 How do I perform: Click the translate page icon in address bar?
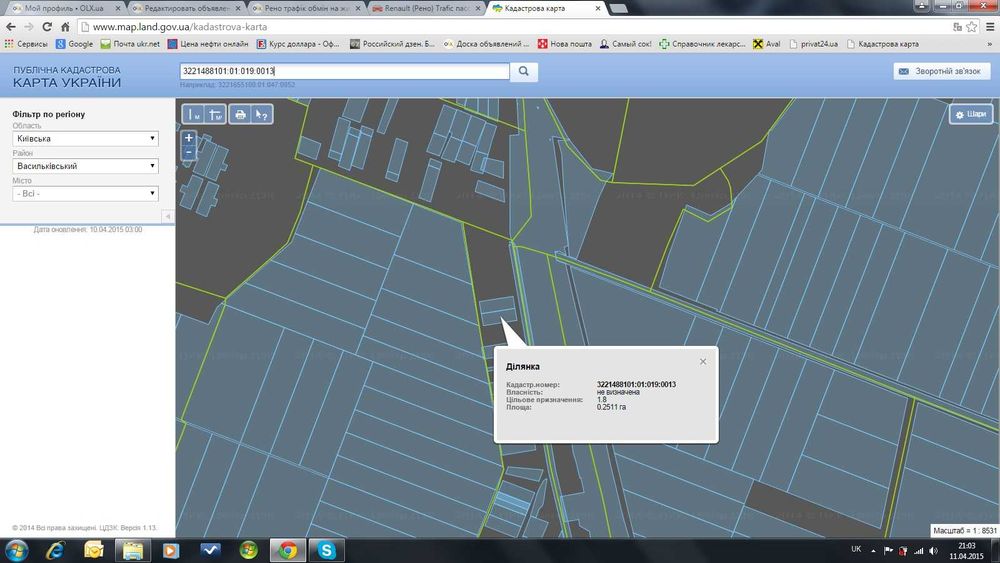pos(957,27)
